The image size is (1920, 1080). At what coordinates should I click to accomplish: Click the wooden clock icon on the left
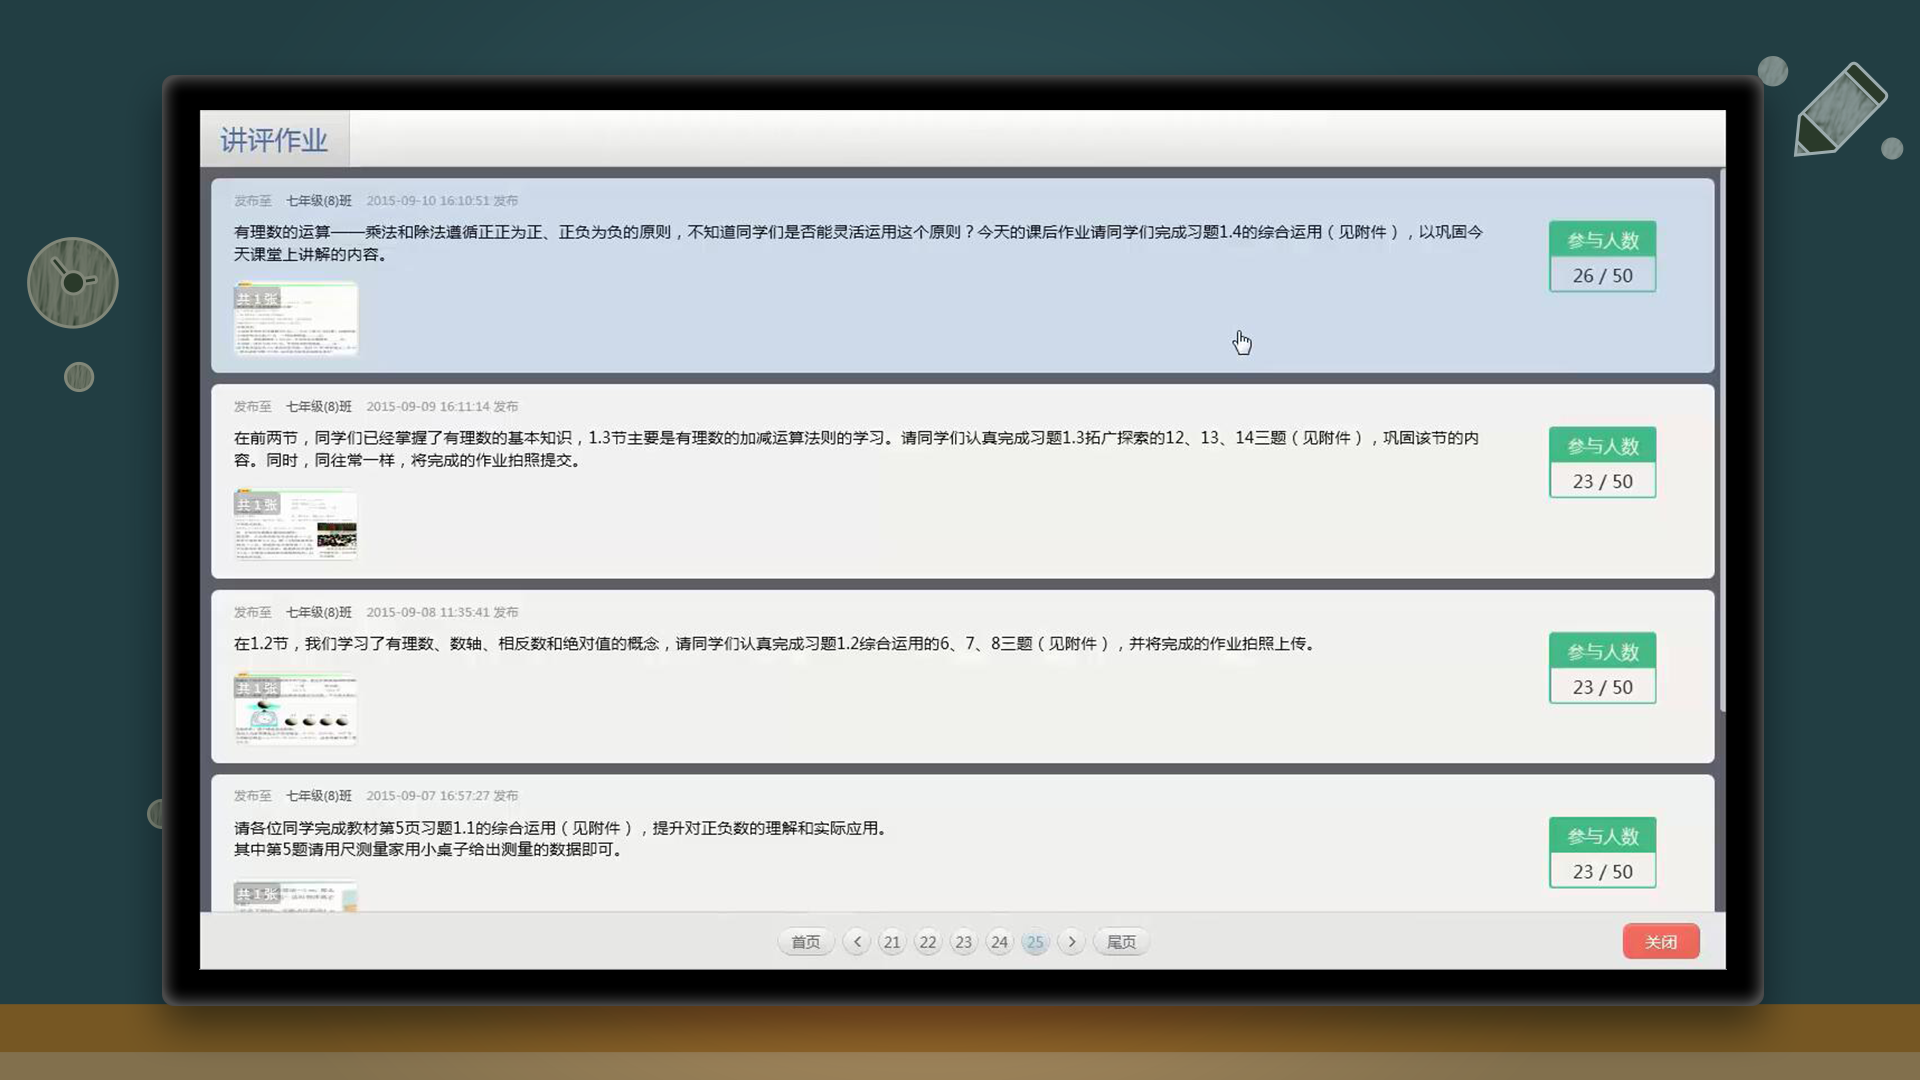[x=73, y=283]
